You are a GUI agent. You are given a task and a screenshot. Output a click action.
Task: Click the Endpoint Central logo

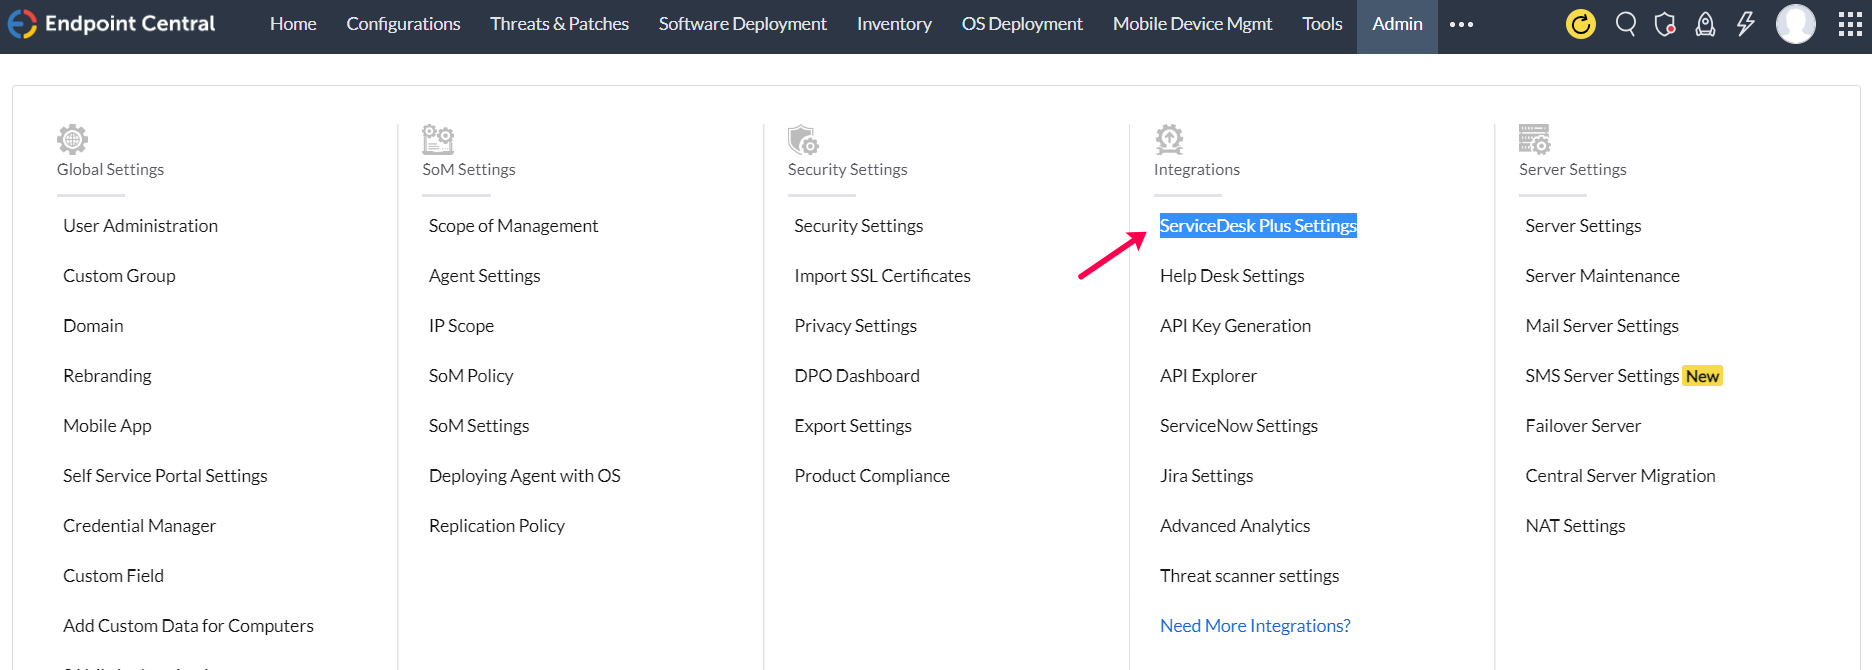click(x=112, y=24)
